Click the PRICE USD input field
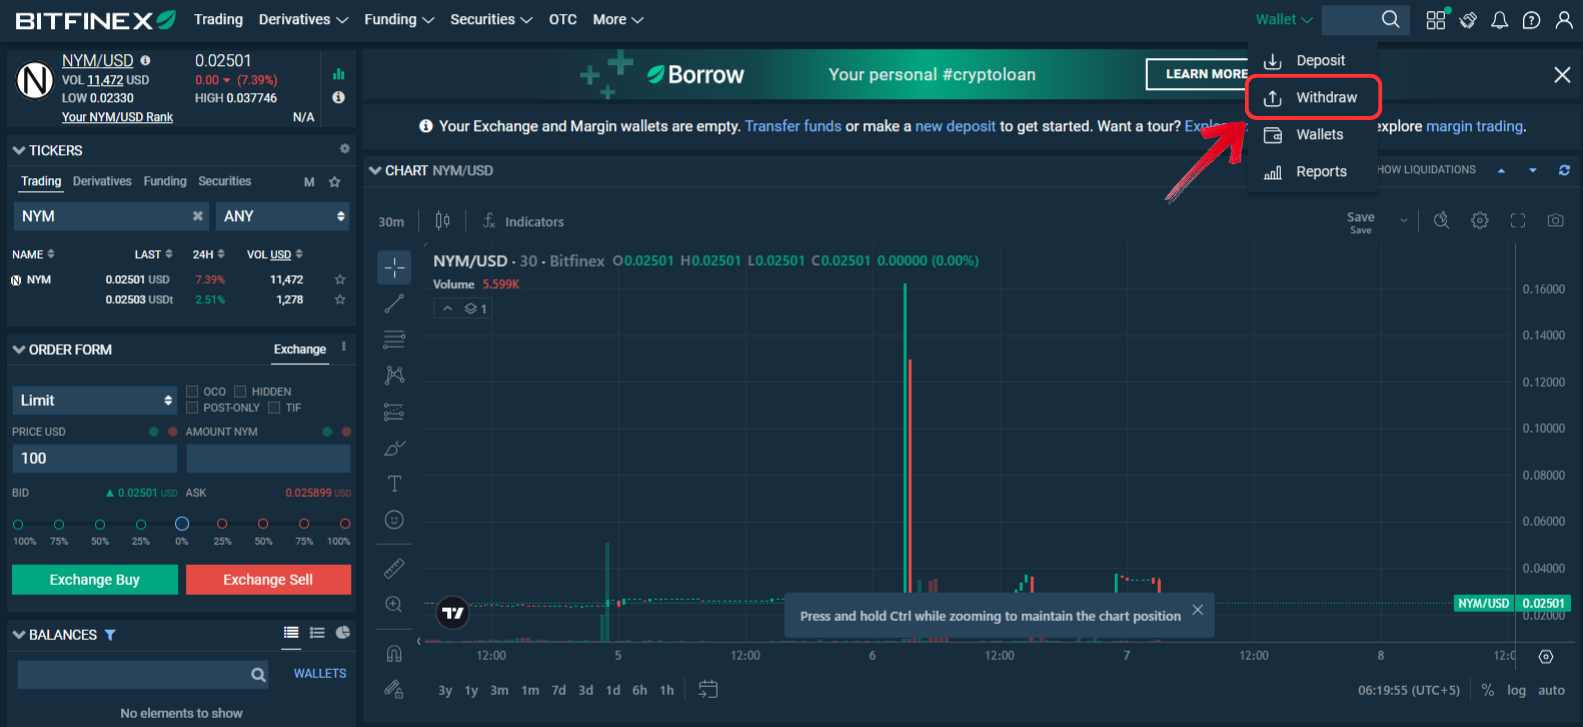 [95, 458]
